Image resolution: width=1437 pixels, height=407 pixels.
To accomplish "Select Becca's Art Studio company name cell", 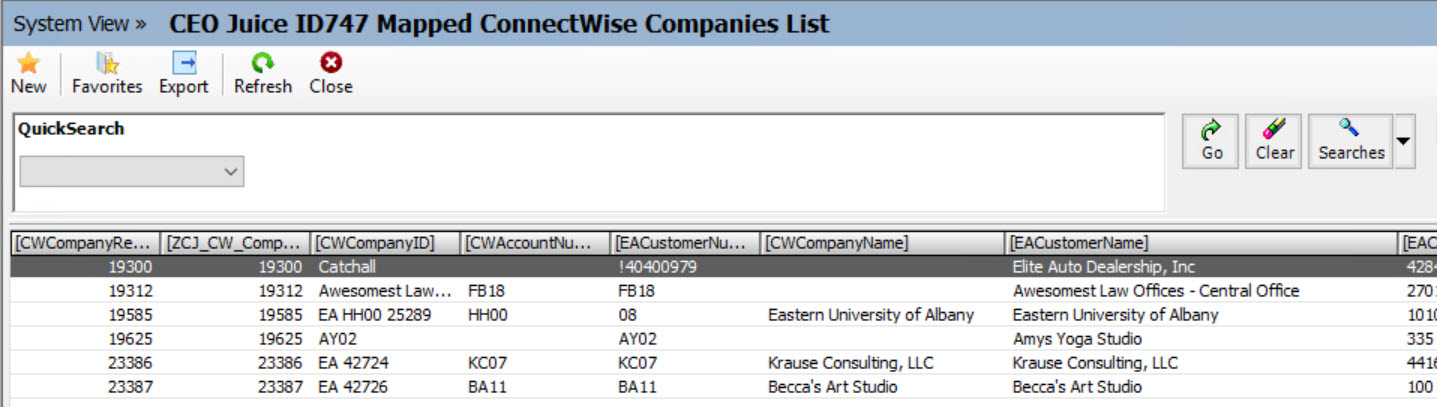I will 883,387.
